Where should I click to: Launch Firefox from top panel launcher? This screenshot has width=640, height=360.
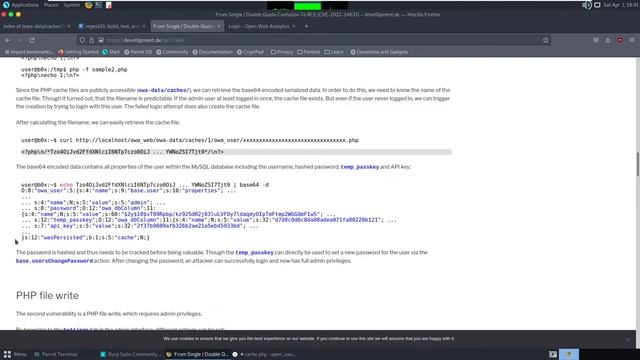click(x=89, y=5)
